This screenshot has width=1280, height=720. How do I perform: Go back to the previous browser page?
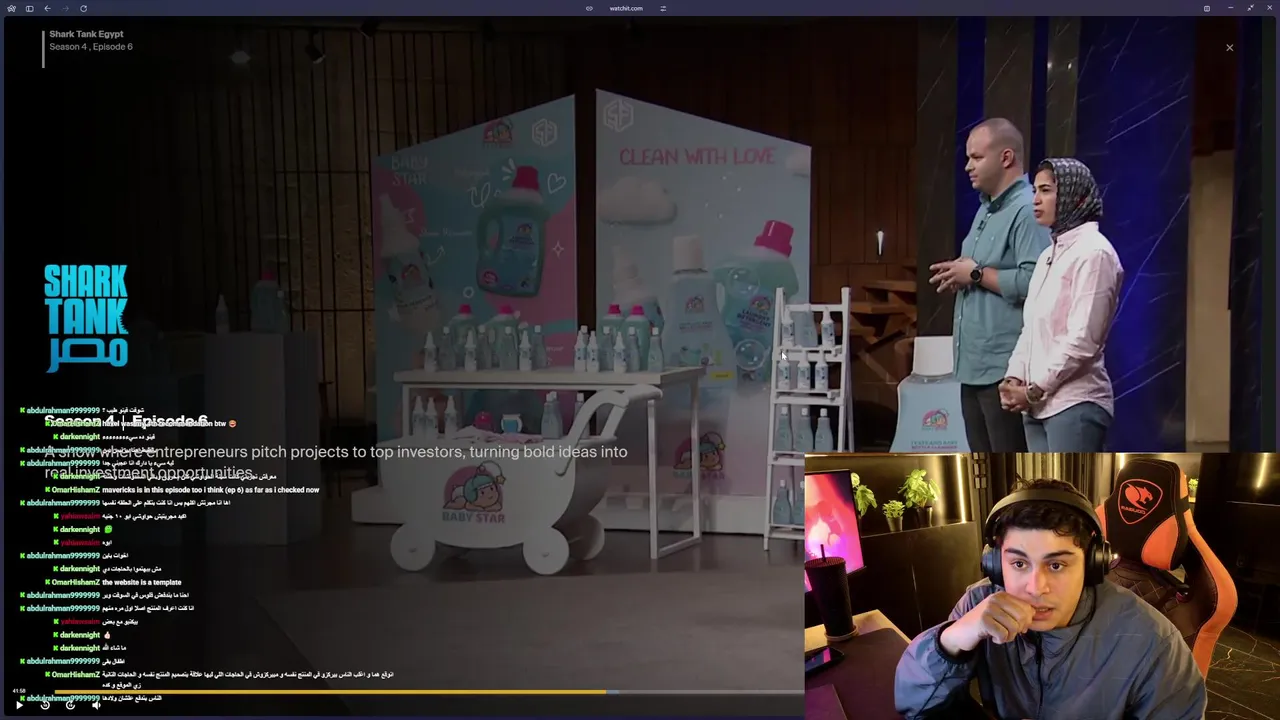click(47, 8)
